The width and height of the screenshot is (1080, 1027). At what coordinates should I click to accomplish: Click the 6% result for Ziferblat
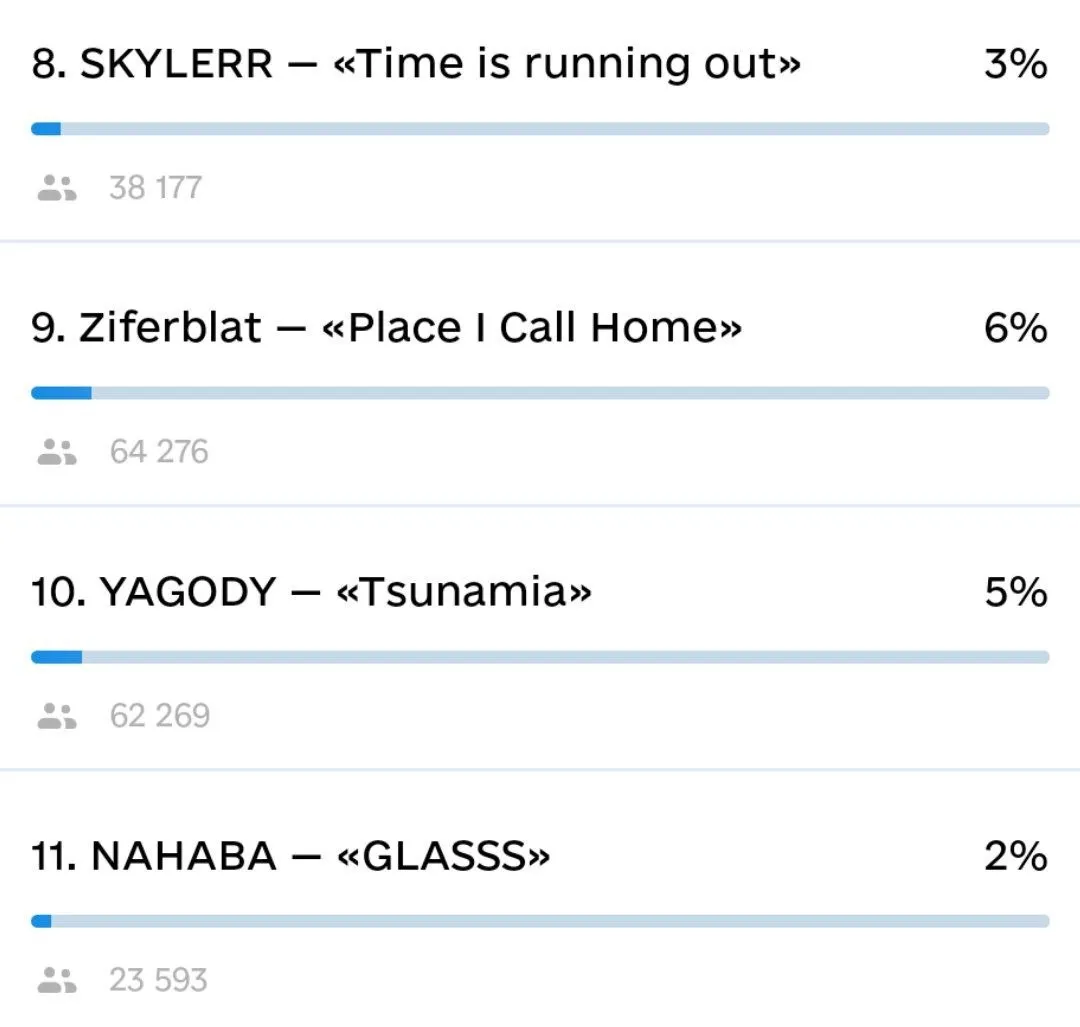(1015, 328)
